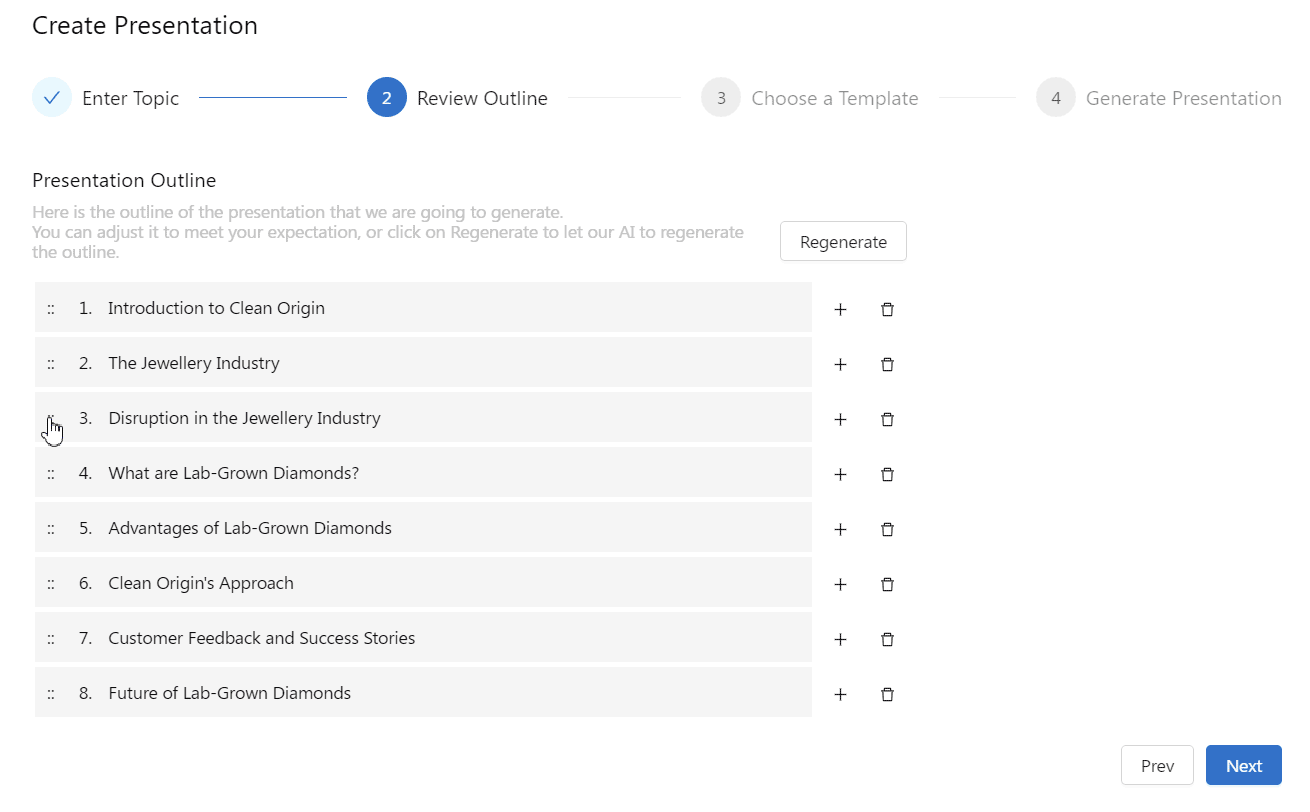Image resolution: width=1310 pixels, height=812 pixels.
Task: Click the step 3 number circle
Action: (x=721, y=98)
